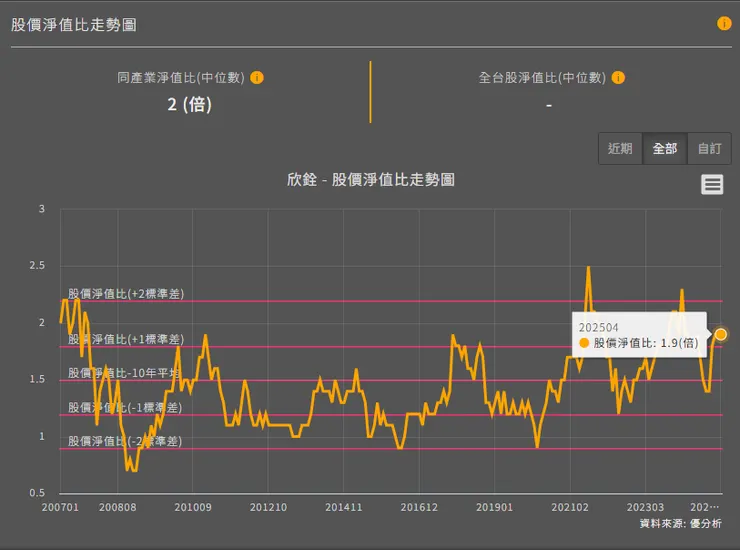This screenshot has height=550, width=740.
Task: Click the highlighted 202504 data point marker
Action: click(720, 334)
